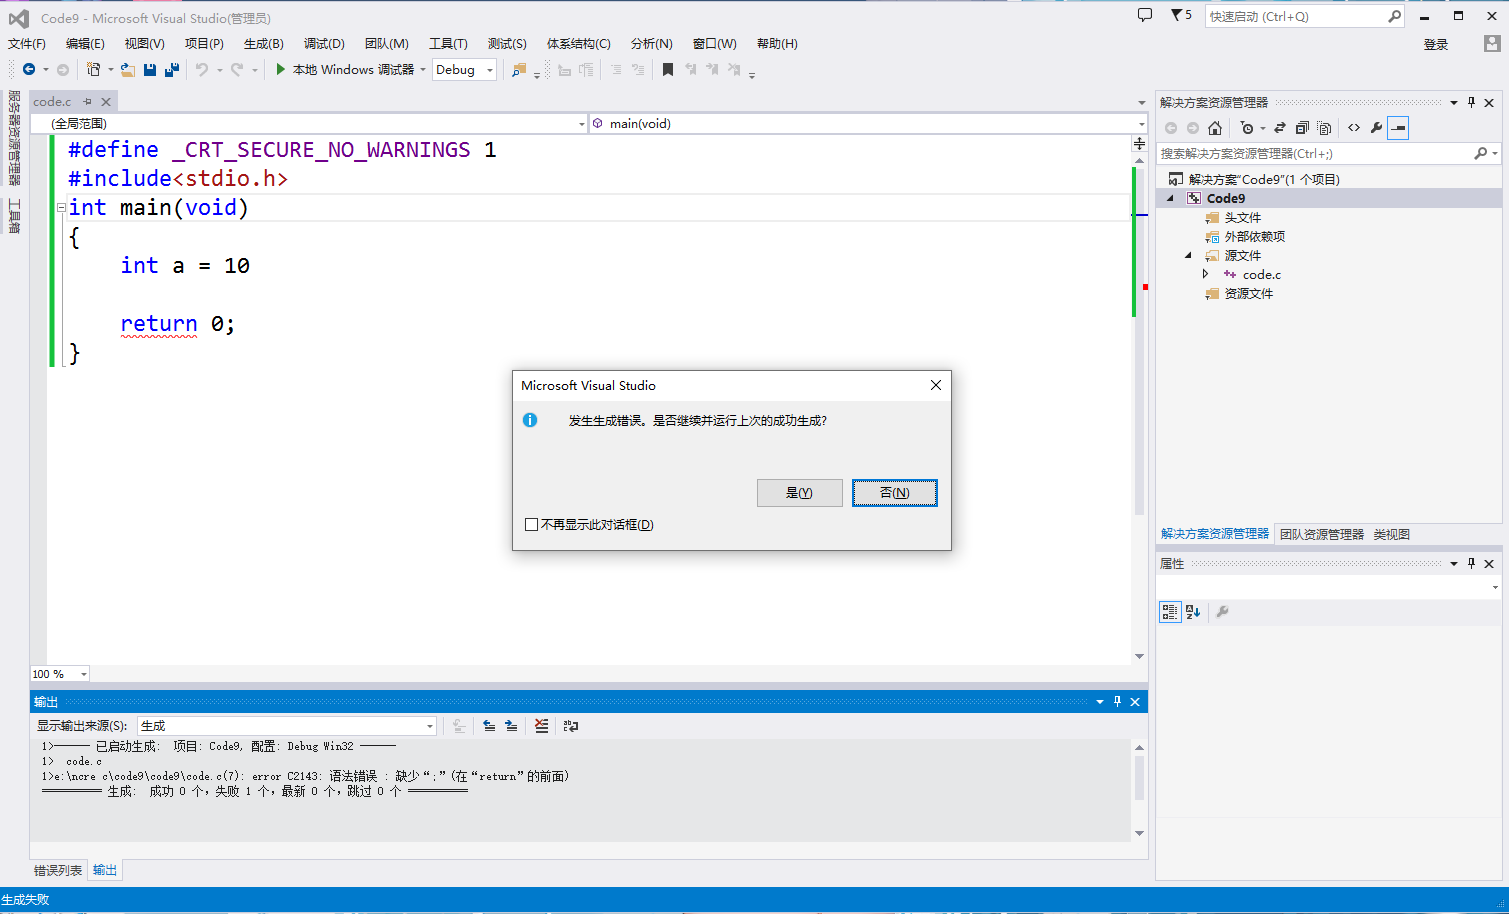The image size is (1509, 914).
Task: Click Show All Files icon in Solution Explorer
Action: (x=1324, y=128)
